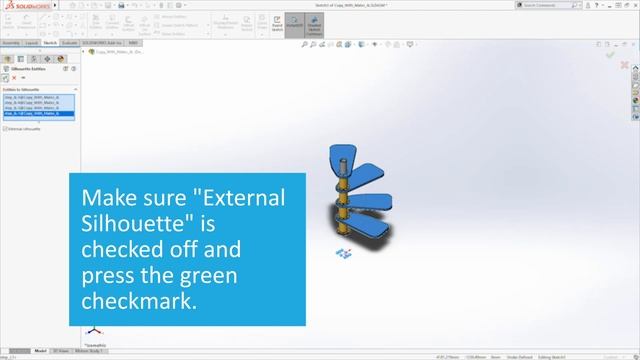
Task: Select the Convert Entities tool
Action: click(x=112, y=22)
